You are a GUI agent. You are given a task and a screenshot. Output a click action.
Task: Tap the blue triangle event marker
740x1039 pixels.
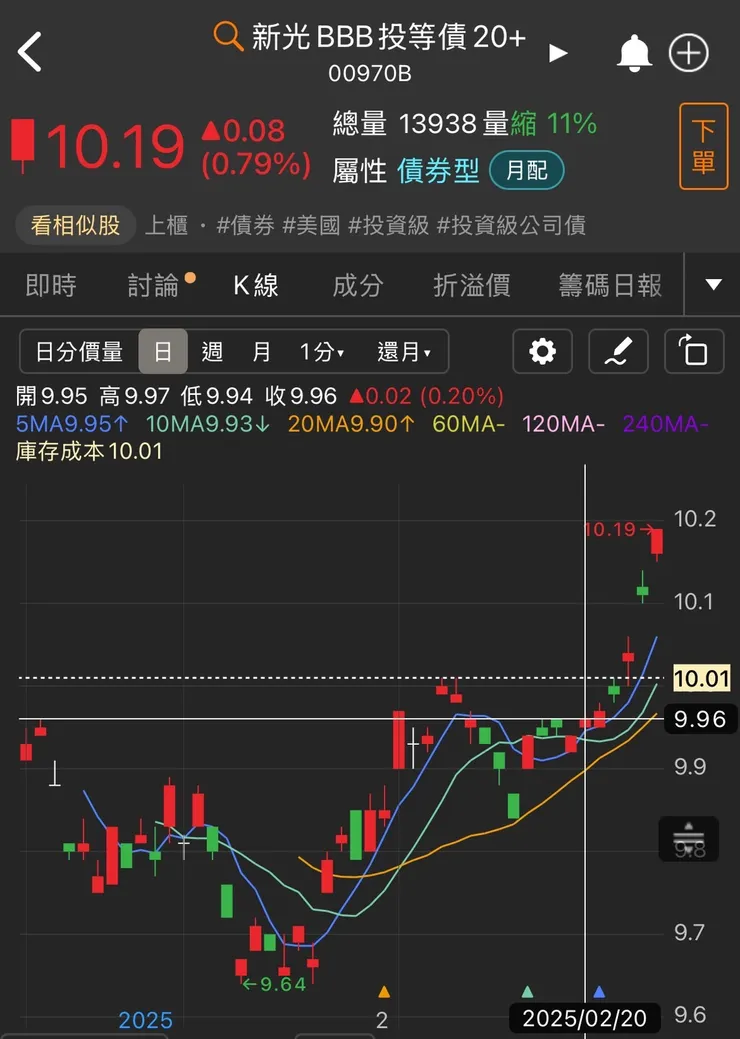[599, 992]
